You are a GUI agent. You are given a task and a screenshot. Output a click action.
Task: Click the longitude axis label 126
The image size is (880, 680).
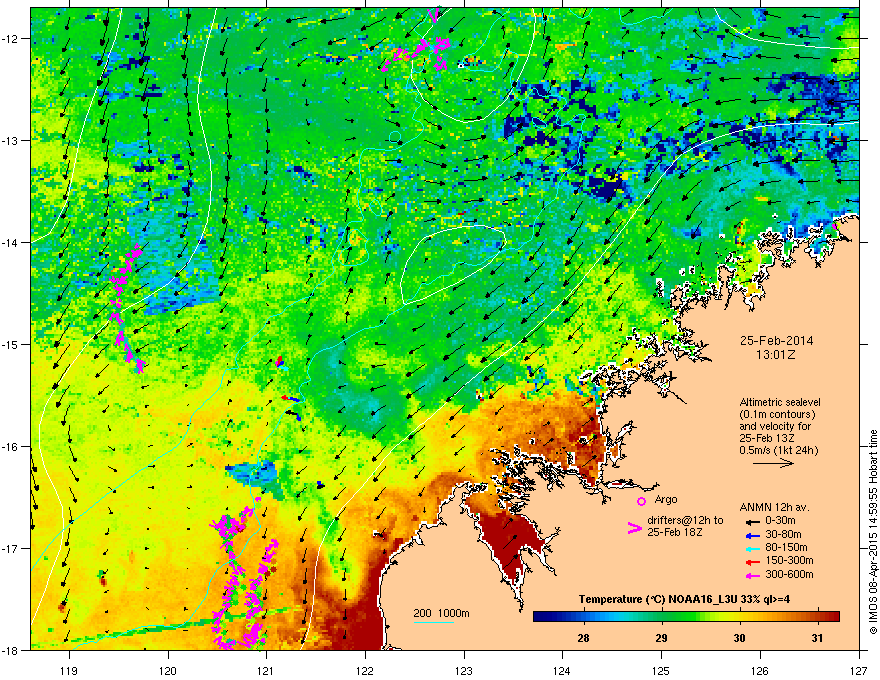tap(760, 670)
